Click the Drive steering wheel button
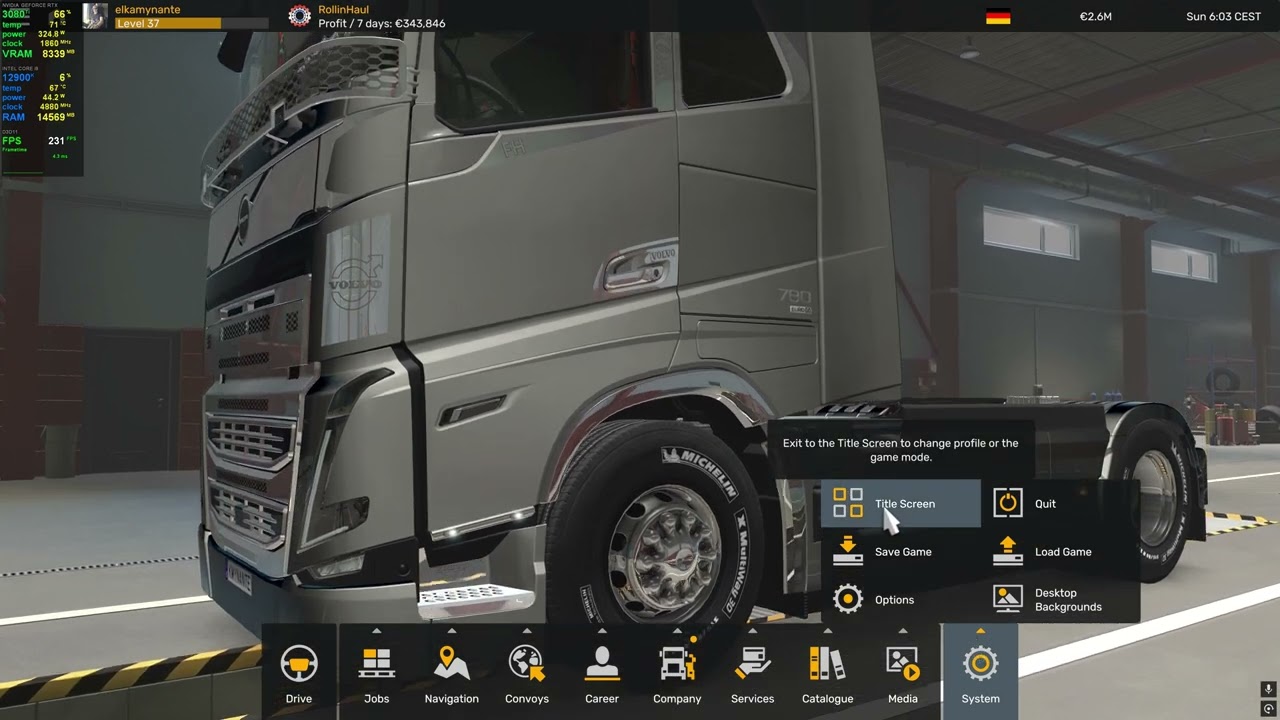This screenshot has height=720, width=1280. tap(299, 672)
